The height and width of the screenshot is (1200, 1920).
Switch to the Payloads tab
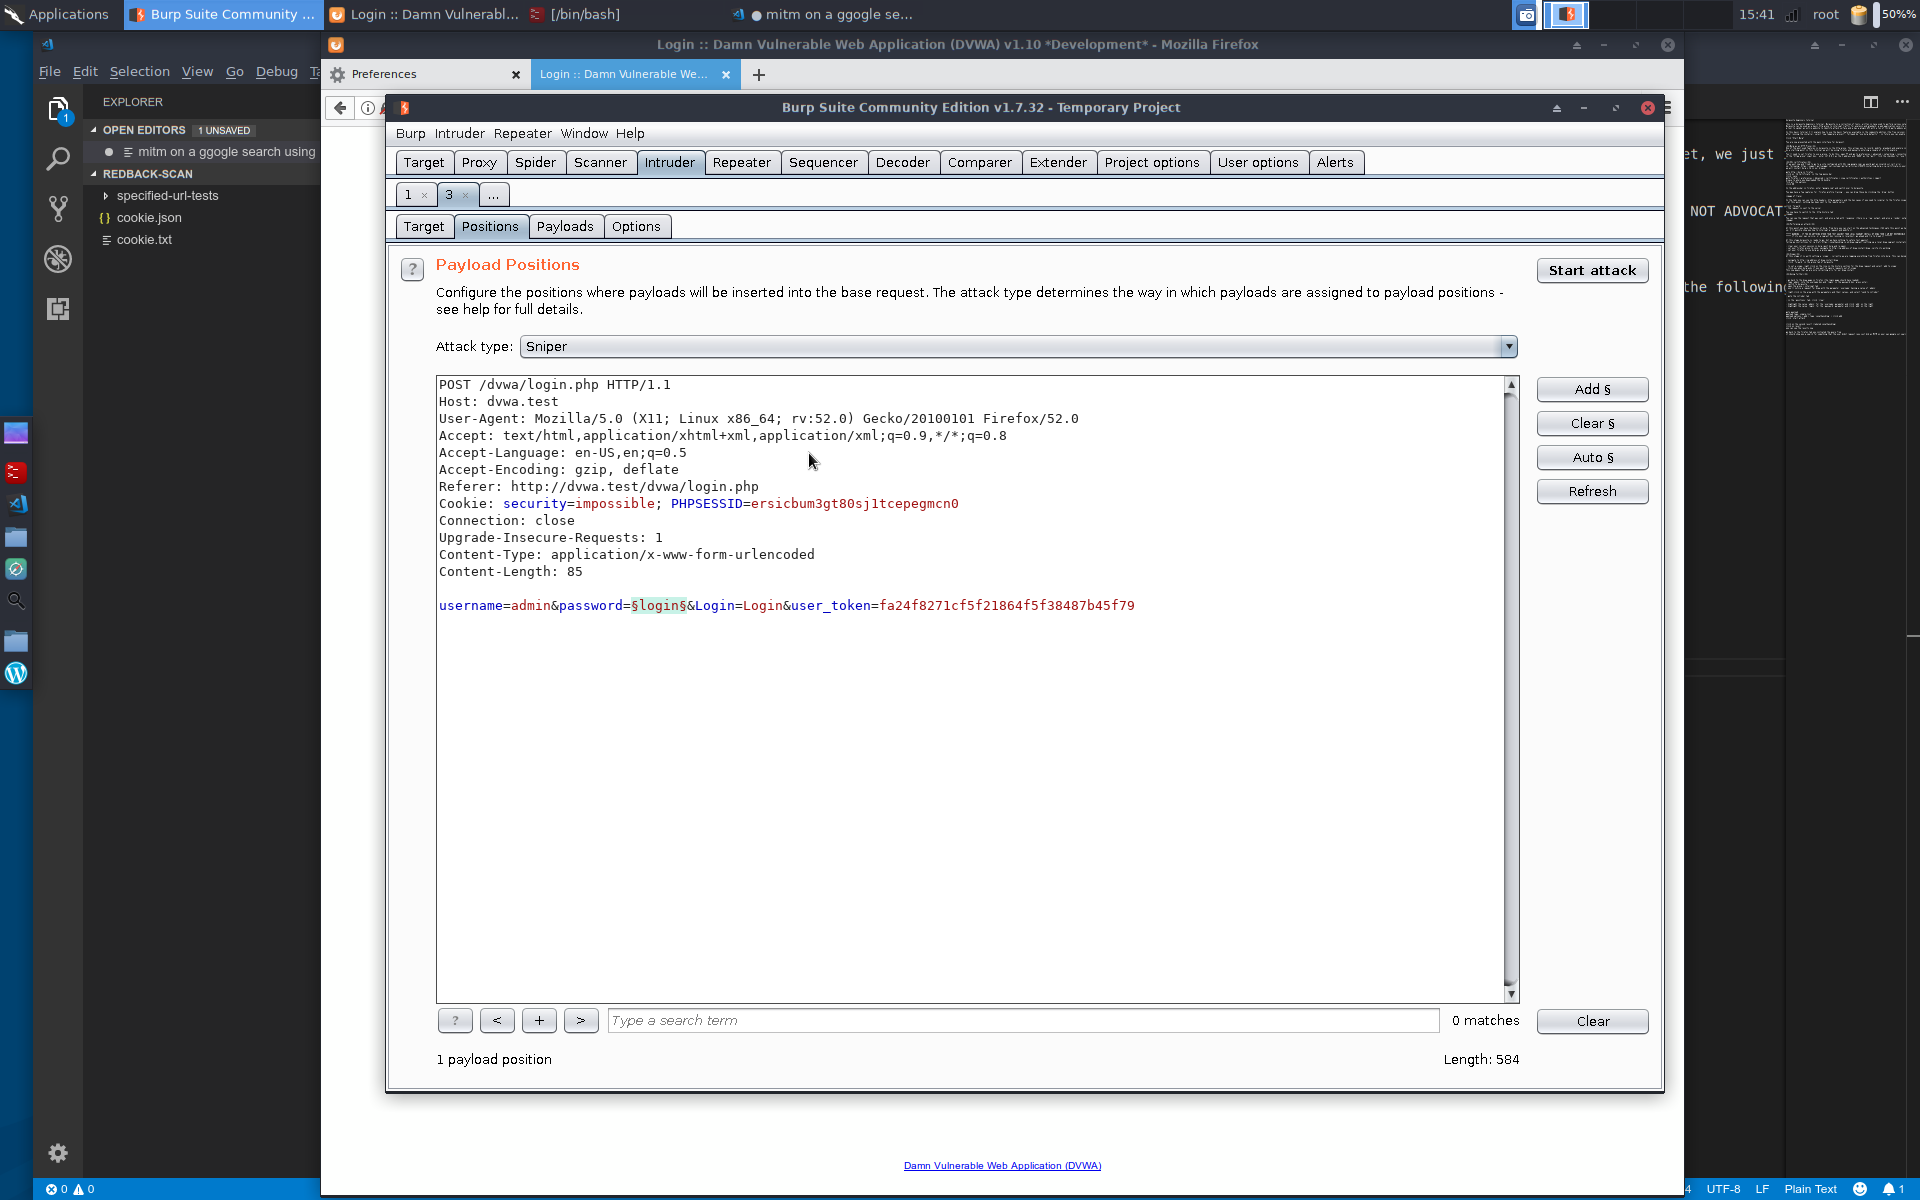click(x=565, y=227)
